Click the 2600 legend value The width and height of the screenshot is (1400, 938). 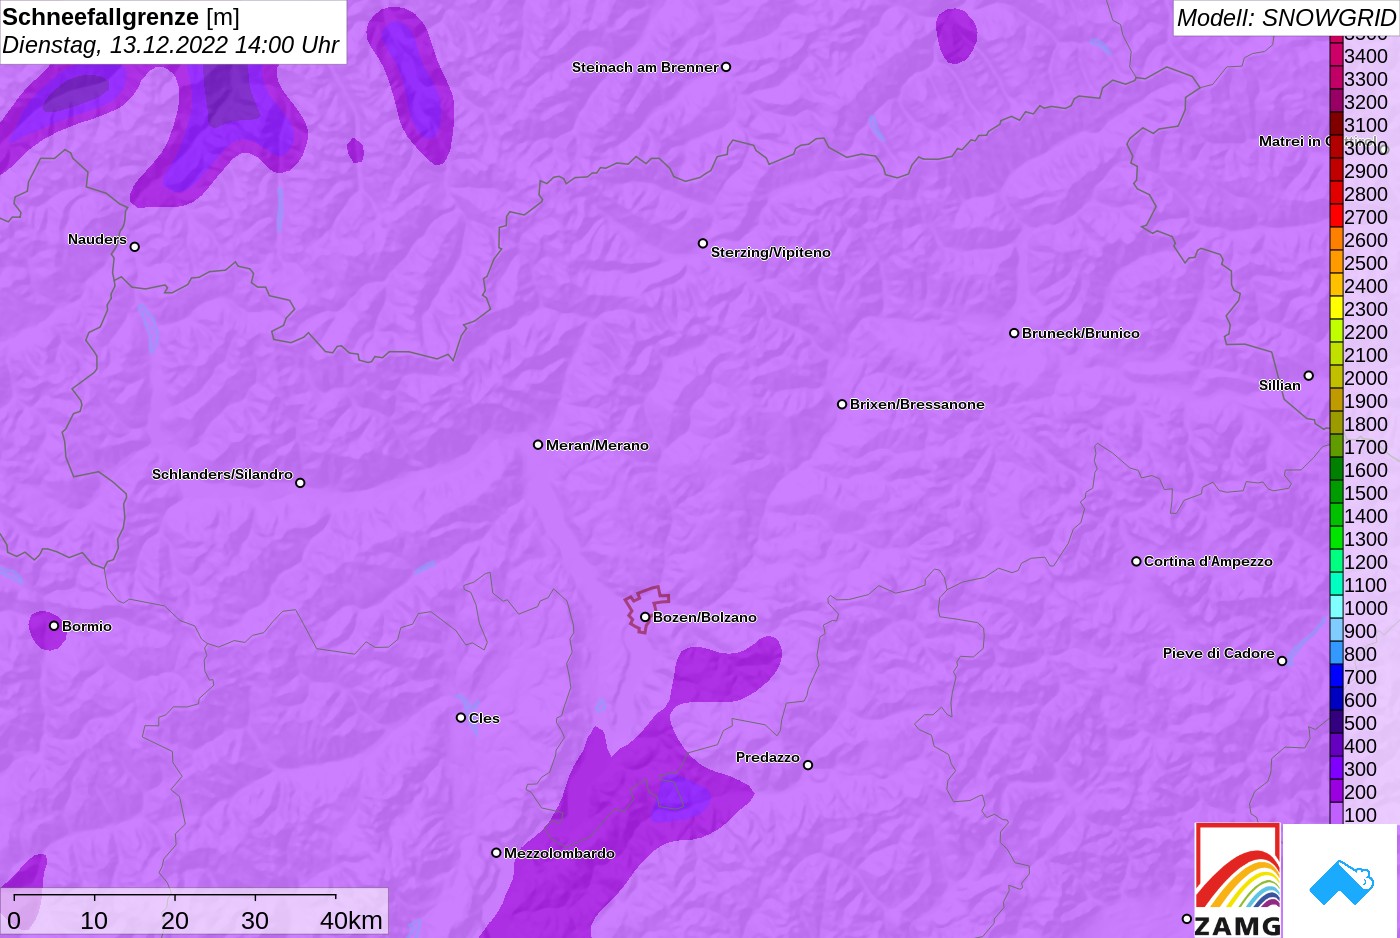tap(1366, 240)
